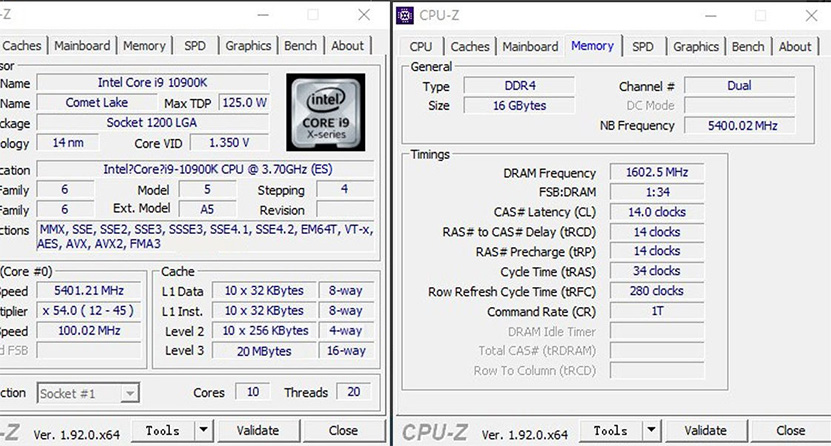Click the Comet Lake code name value

pyautogui.click(x=96, y=103)
